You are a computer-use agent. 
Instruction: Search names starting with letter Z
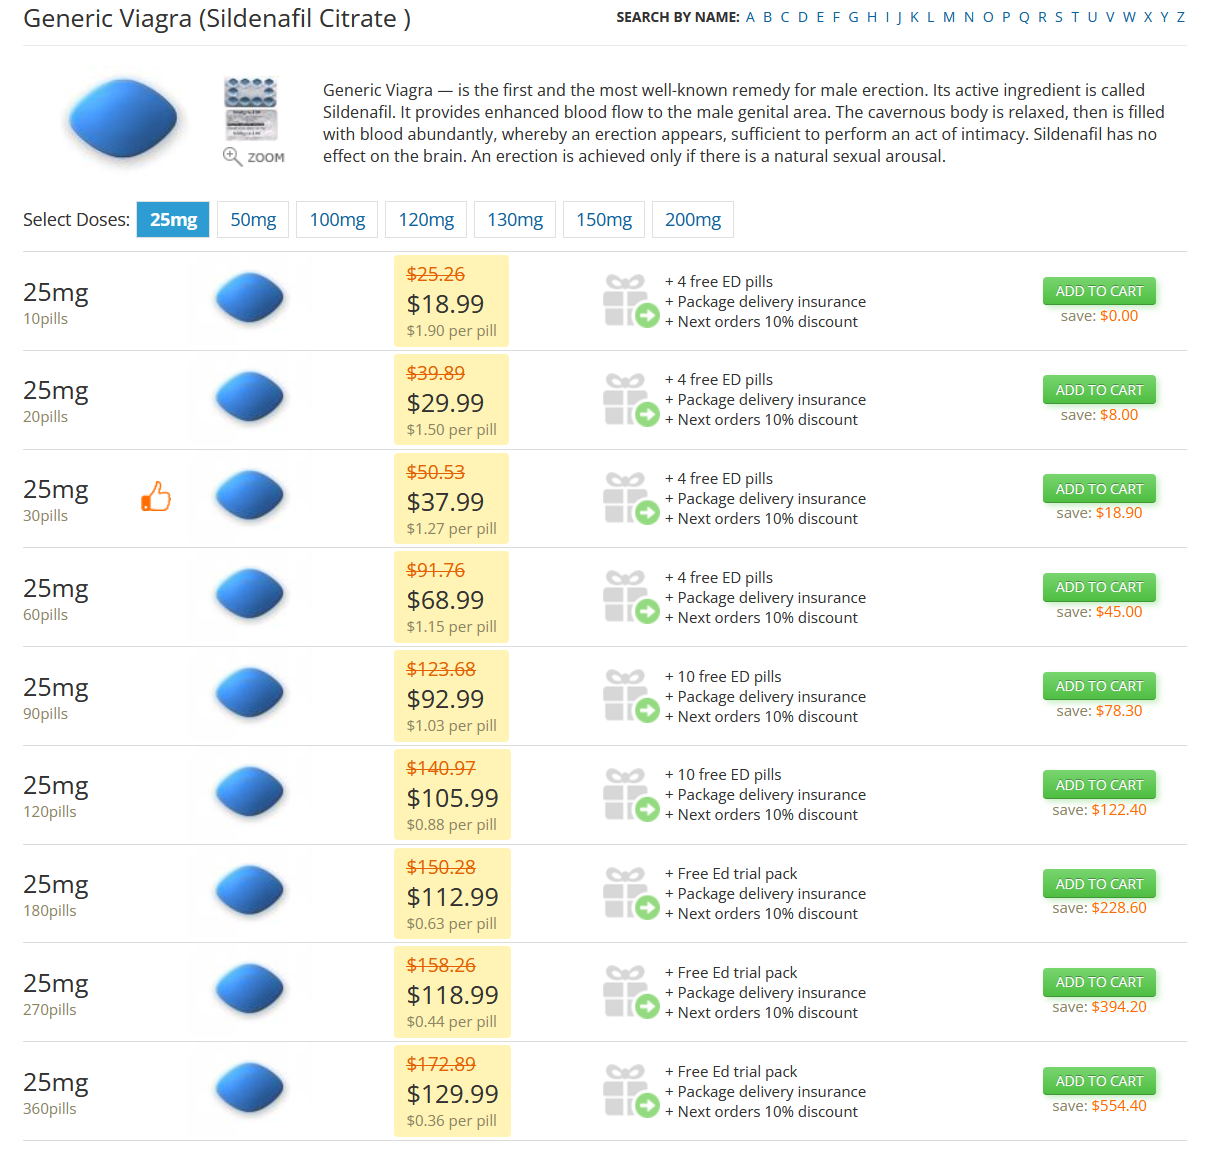click(x=1181, y=17)
